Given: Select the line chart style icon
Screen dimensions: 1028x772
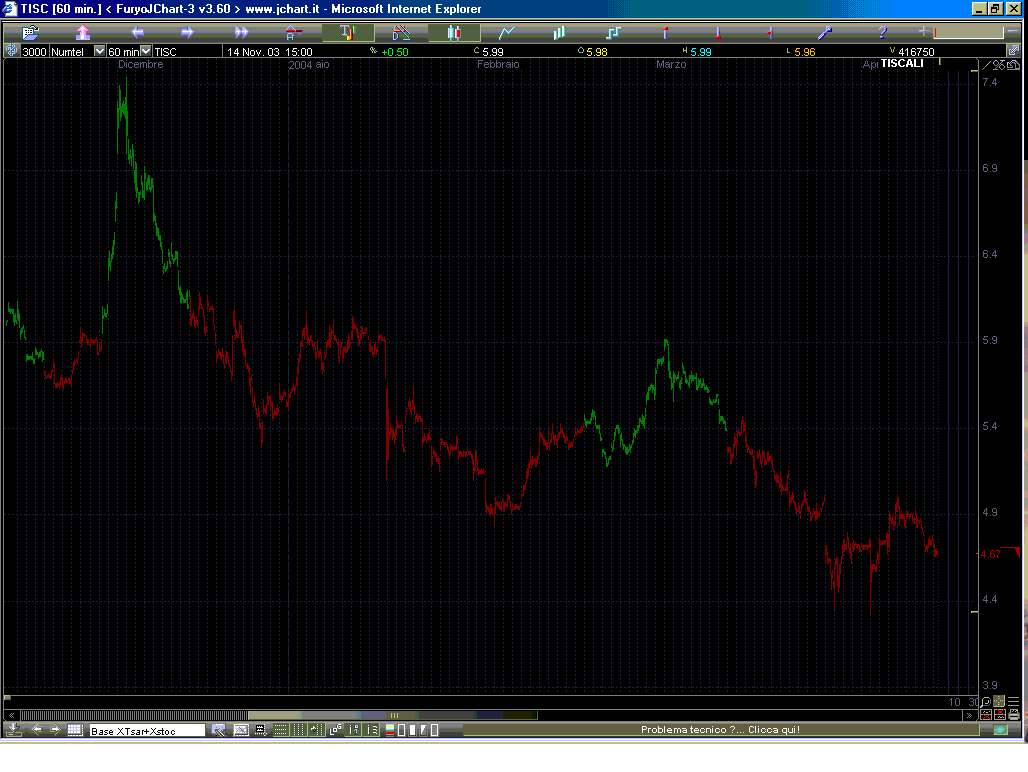Looking at the screenshot, I should (507, 33).
